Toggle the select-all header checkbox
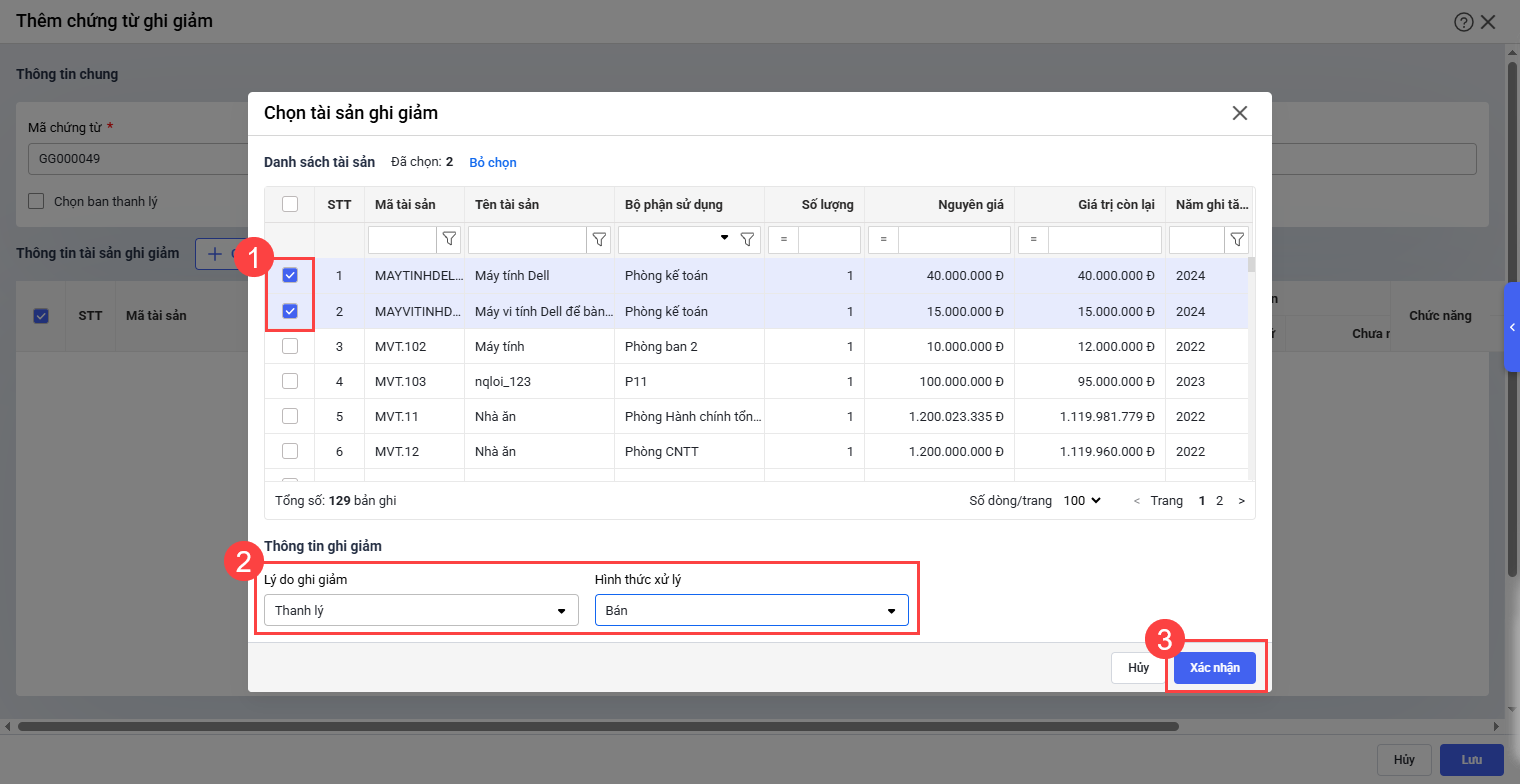Screen dimensions: 1520x784 [x=290, y=204]
